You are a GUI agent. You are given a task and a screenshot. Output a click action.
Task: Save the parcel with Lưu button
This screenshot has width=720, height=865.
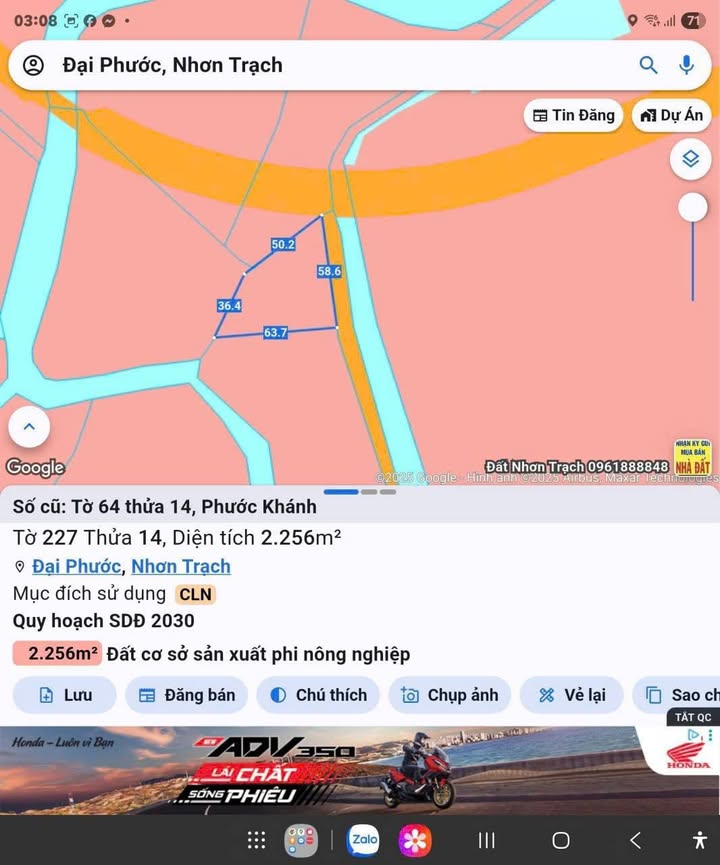click(x=65, y=695)
